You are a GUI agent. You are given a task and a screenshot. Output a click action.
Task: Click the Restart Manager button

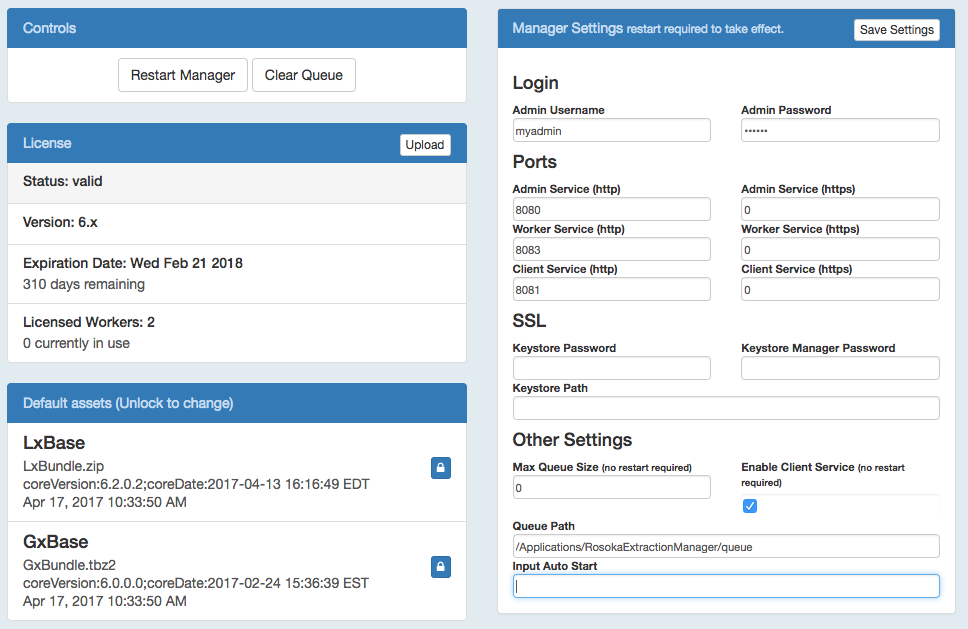click(x=182, y=74)
